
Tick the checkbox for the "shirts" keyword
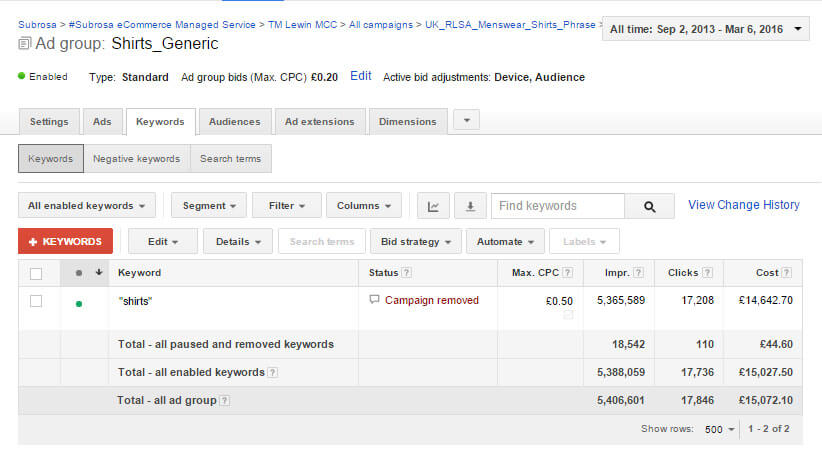click(36, 301)
